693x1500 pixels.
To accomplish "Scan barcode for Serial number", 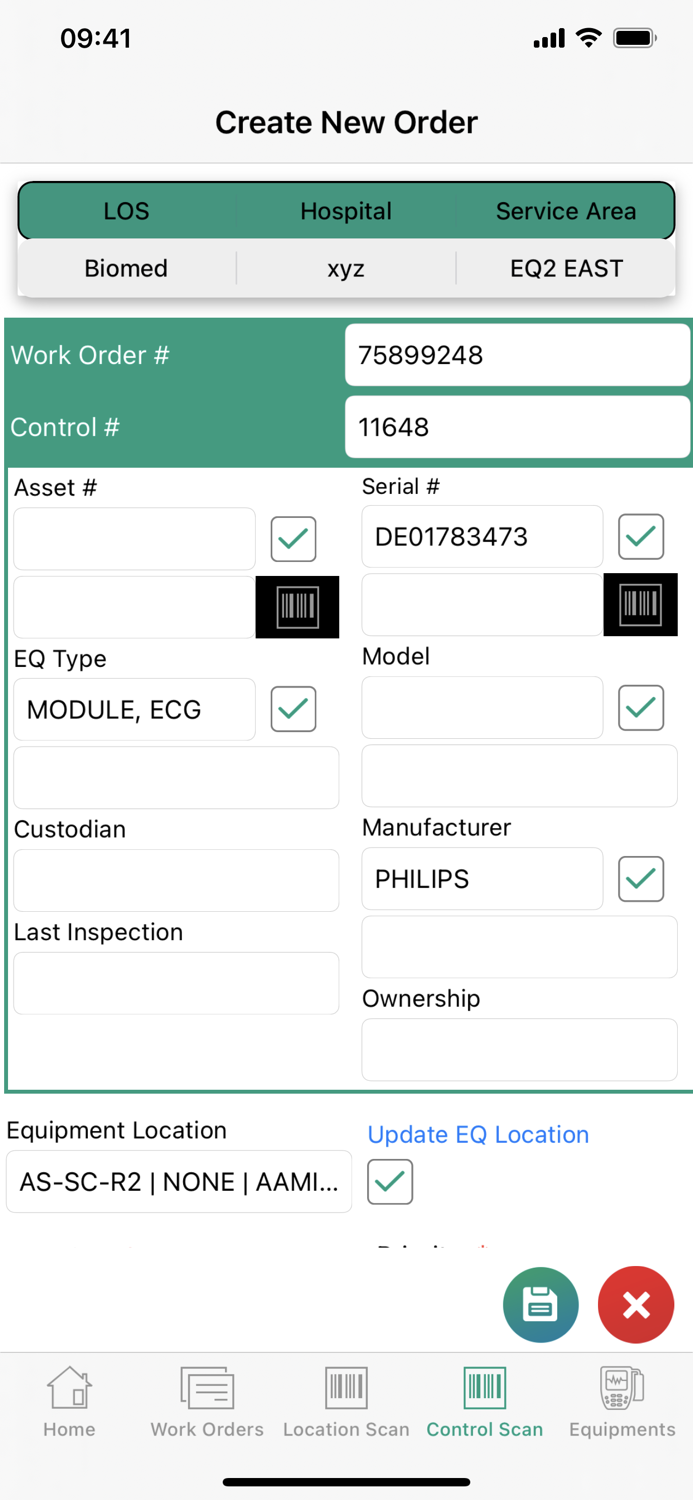I will [640, 604].
